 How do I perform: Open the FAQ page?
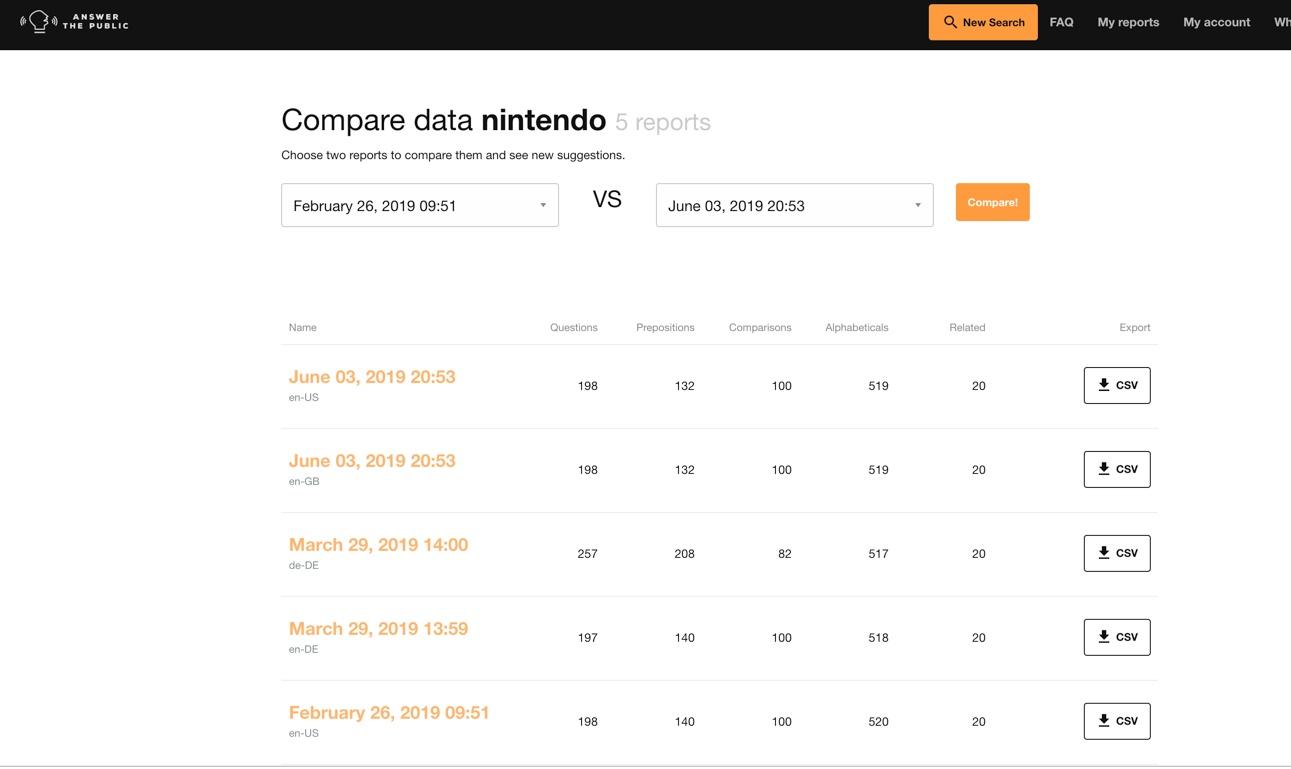pos(1061,22)
